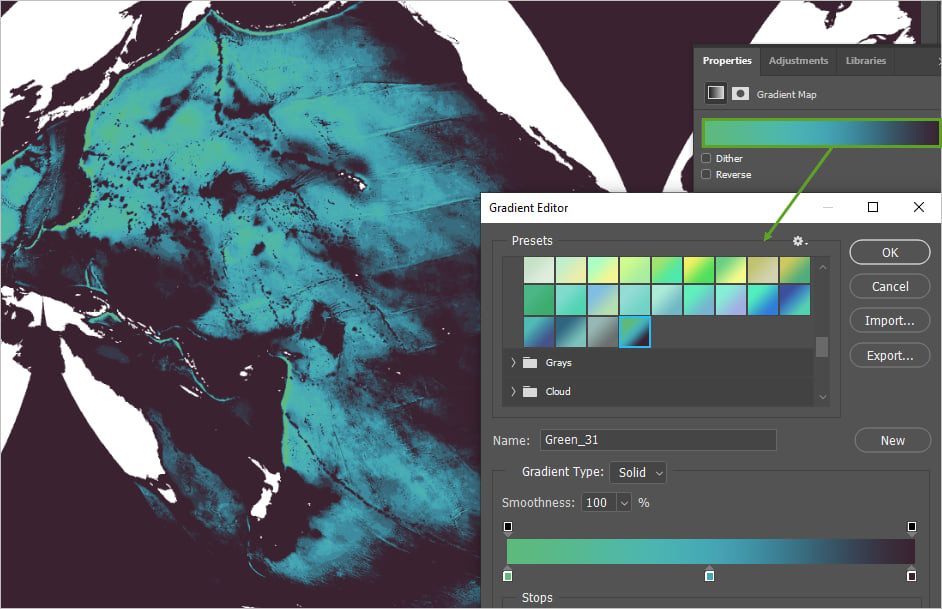
Task: Pick the first white gradient preset
Action: [539, 269]
